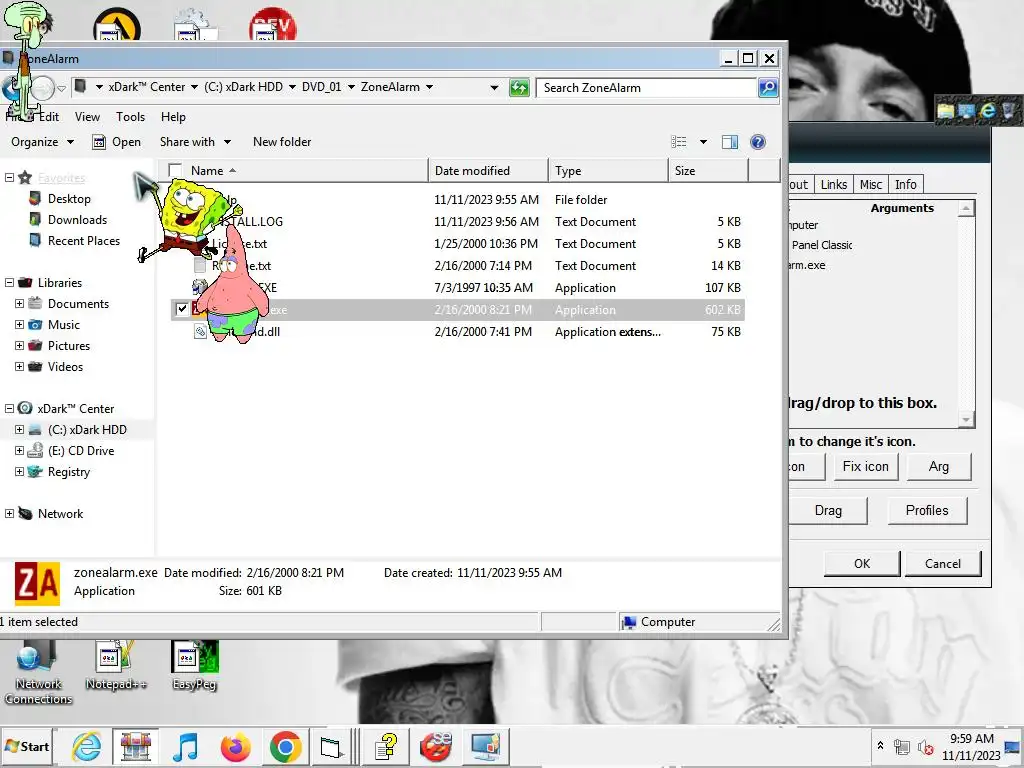
Task: Open the music note app in taskbar
Action: [185, 746]
